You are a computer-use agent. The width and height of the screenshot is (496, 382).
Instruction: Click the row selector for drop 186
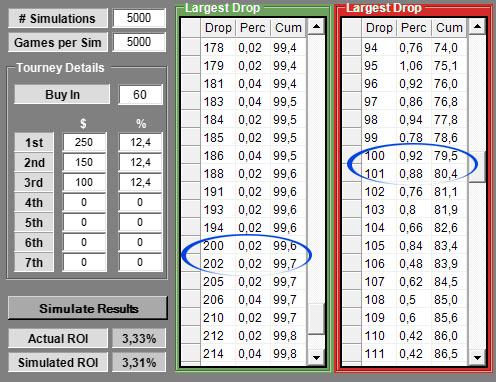click(x=191, y=156)
